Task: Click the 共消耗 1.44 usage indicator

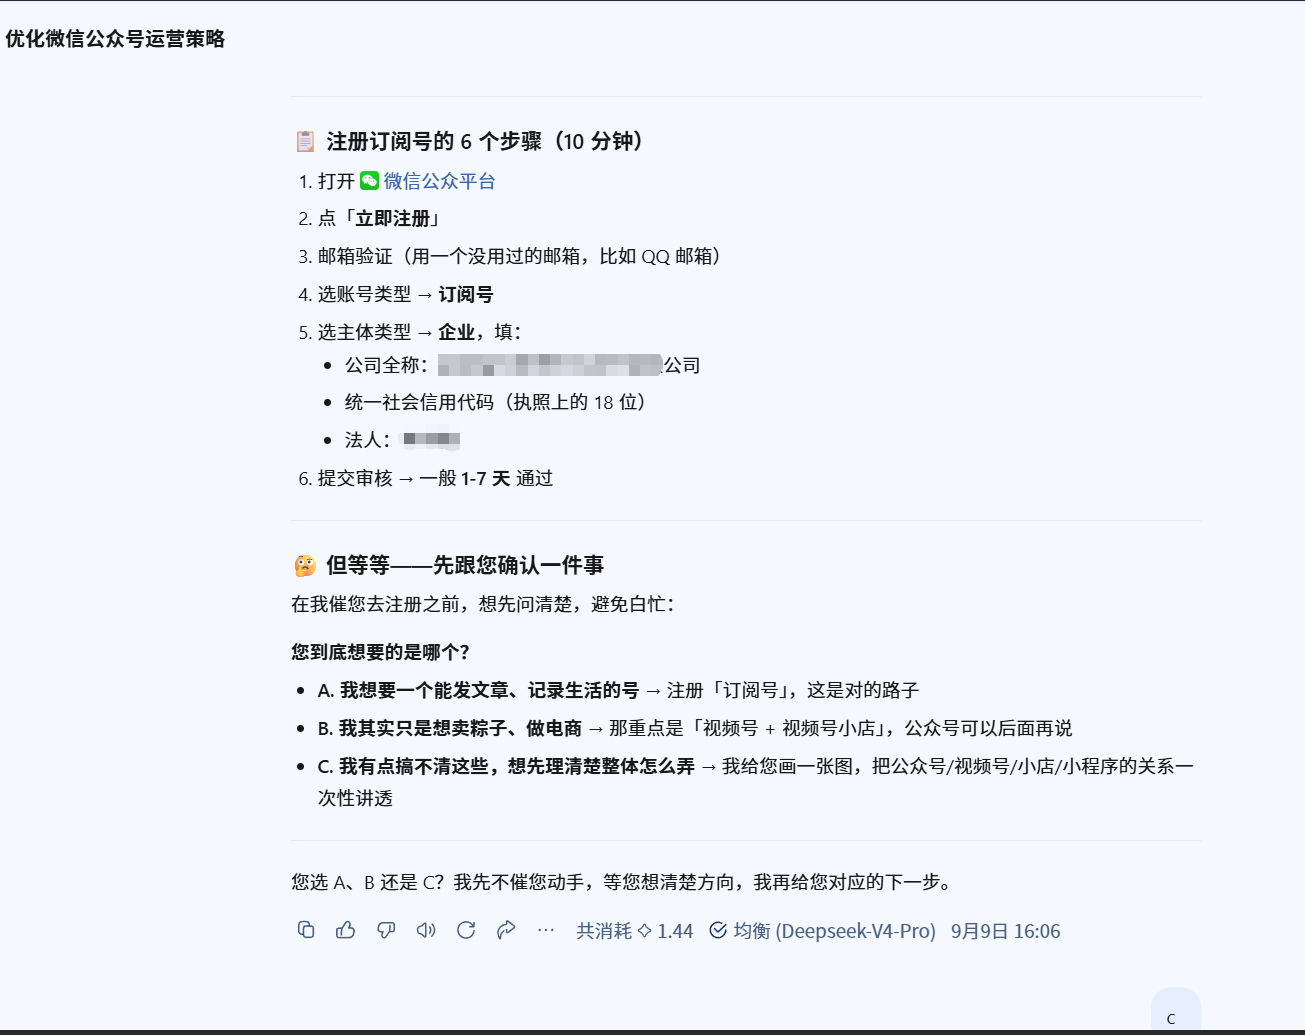Action: click(635, 931)
